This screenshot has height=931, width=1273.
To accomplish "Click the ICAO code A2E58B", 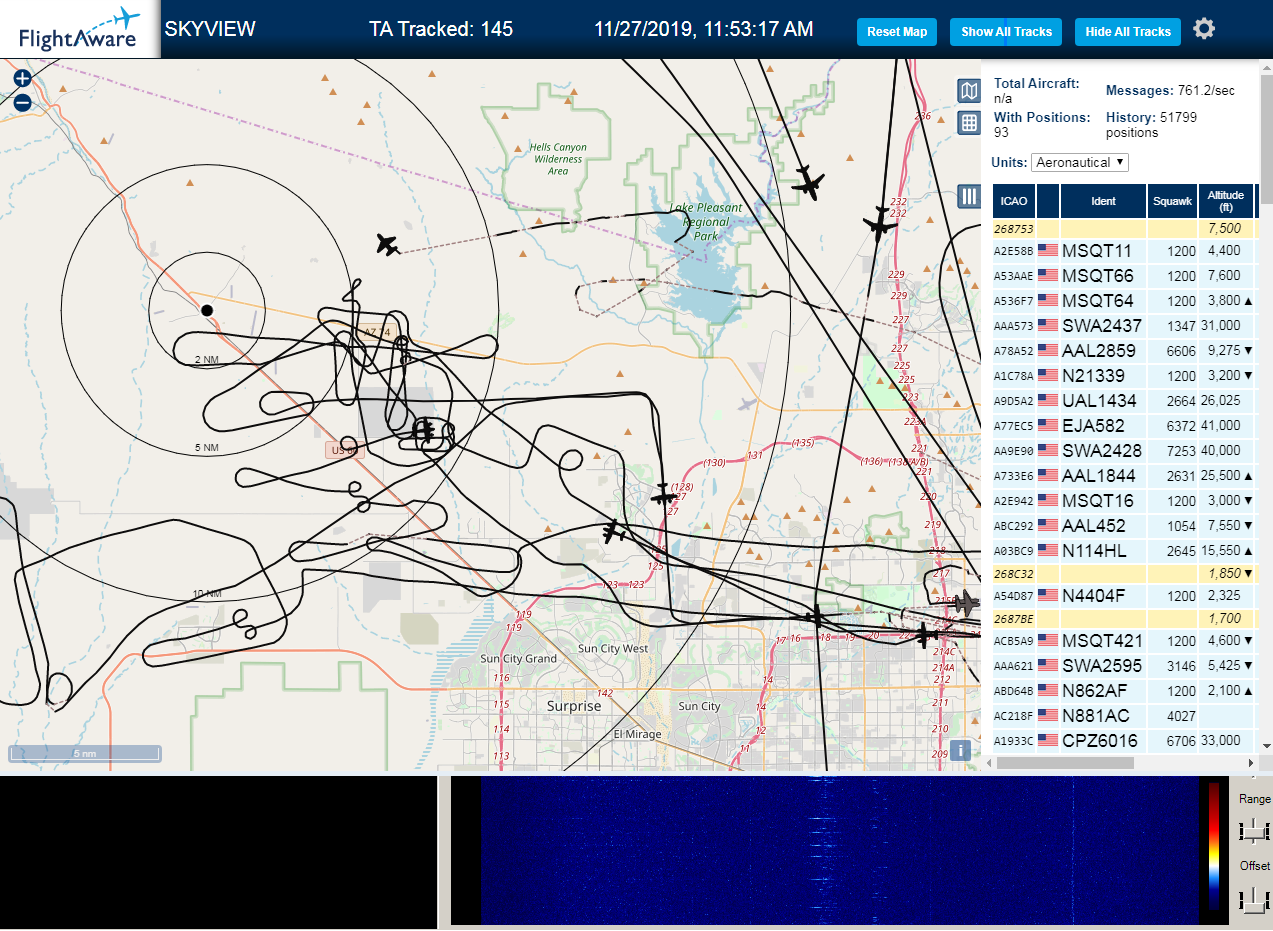I will click(x=1013, y=251).
